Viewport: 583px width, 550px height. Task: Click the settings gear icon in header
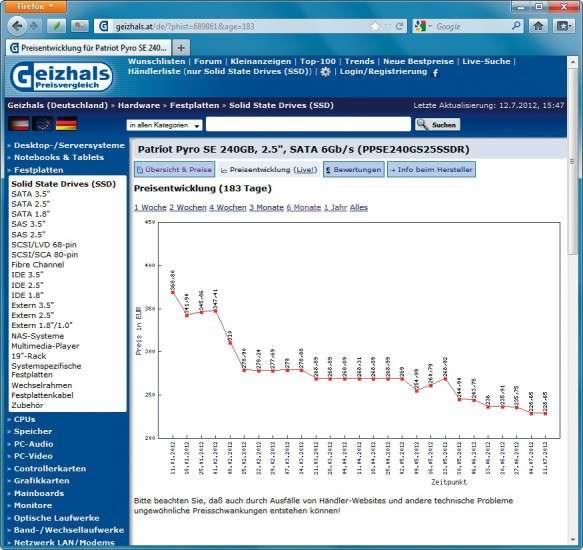[x=325, y=72]
